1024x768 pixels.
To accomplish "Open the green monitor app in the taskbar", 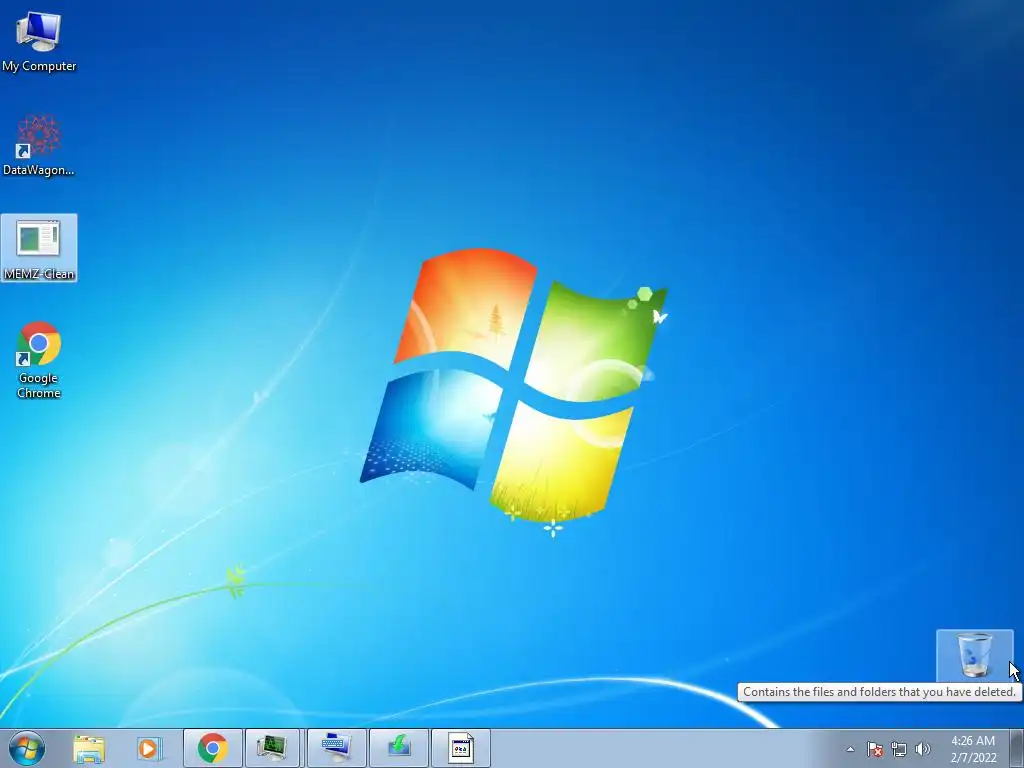I will (x=272, y=748).
